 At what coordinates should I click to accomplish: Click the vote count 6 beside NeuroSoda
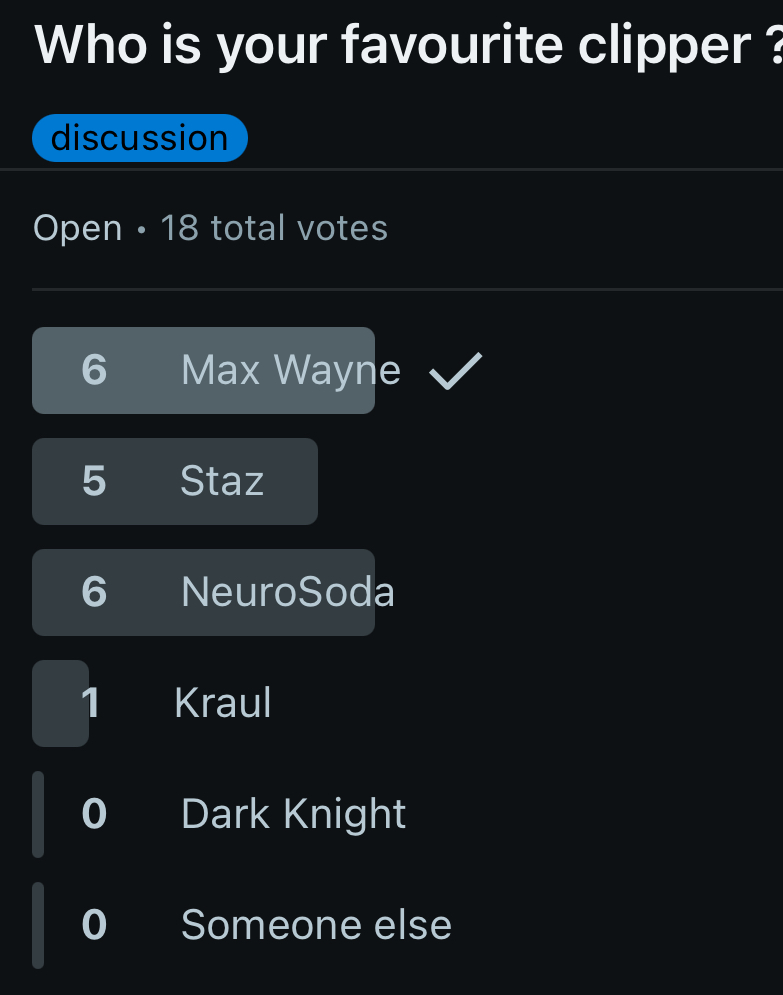click(x=93, y=592)
